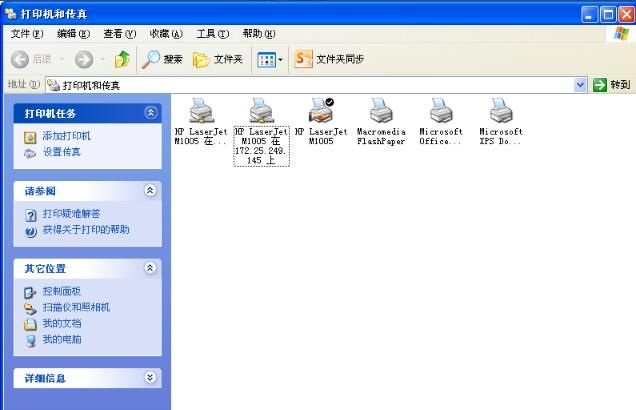Open 获得关于打印的帮助 link
This screenshot has height=410, width=636.
click(x=86, y=230)
